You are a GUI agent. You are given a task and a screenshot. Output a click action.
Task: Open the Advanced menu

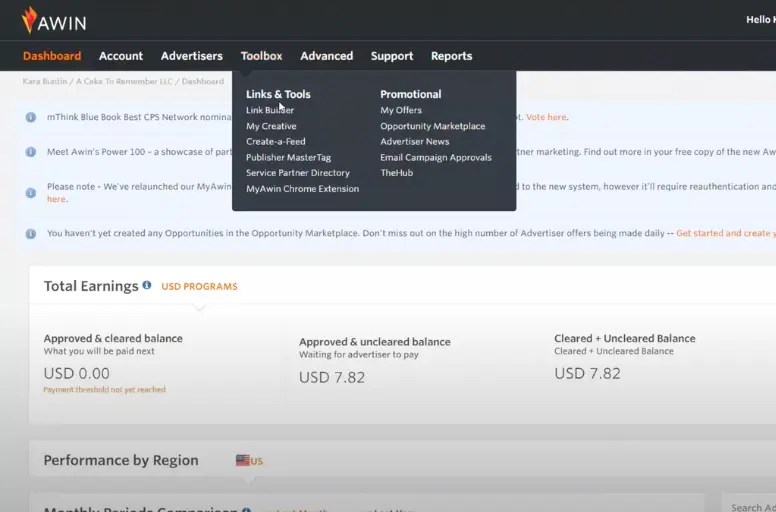[x=327, y=56]
